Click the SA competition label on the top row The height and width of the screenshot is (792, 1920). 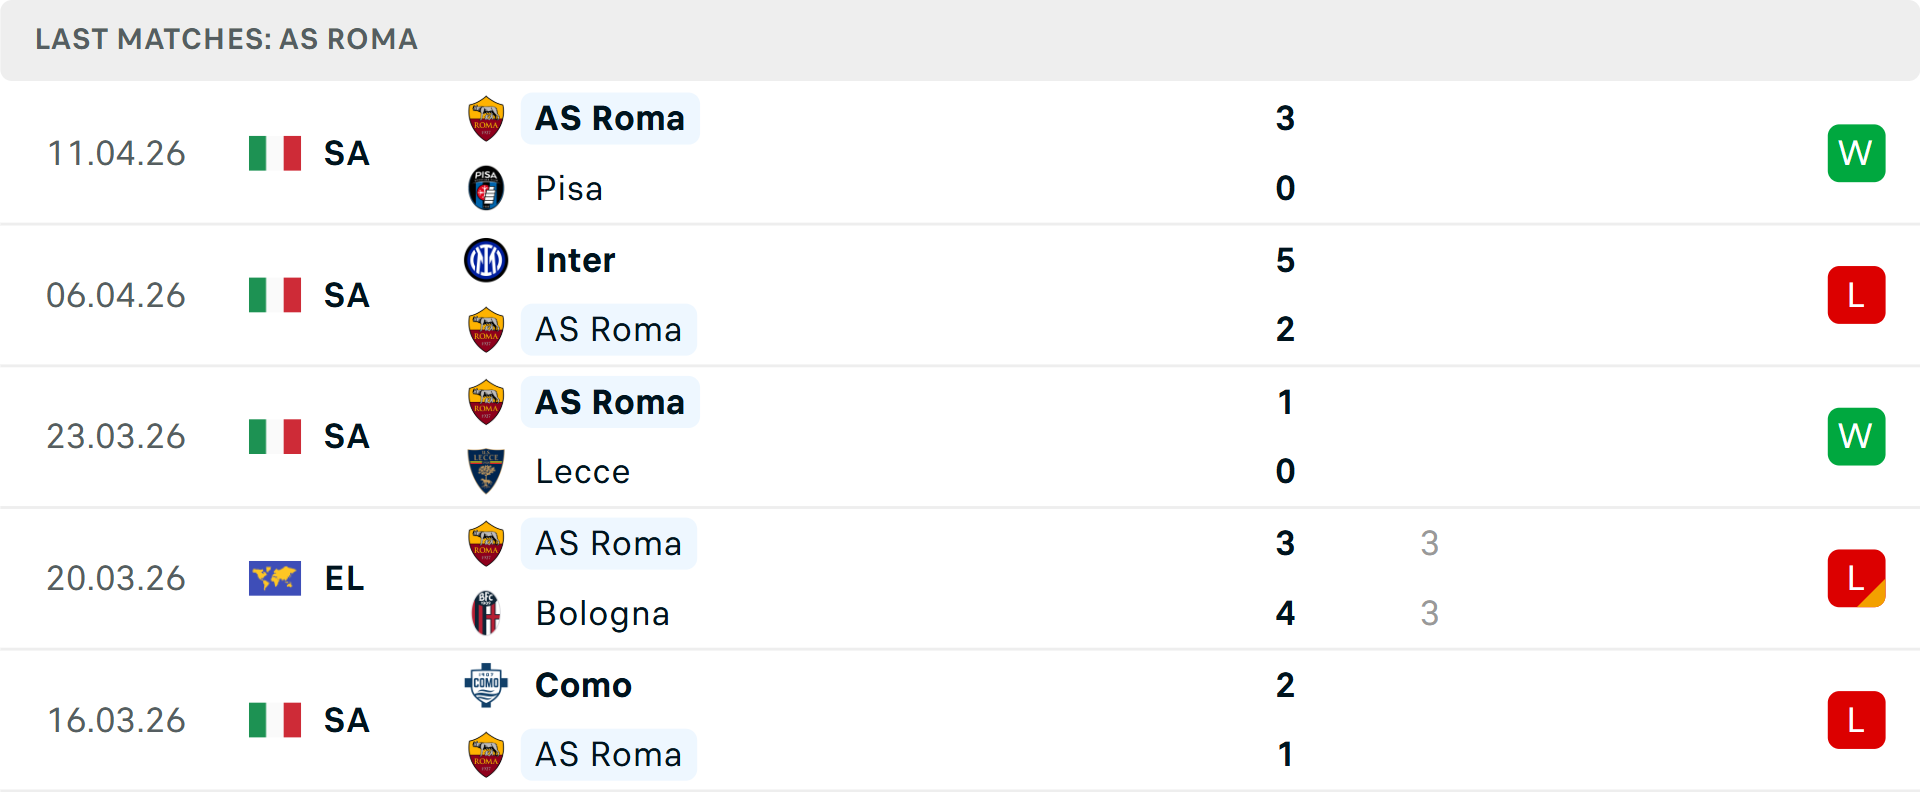click(345, 153)
